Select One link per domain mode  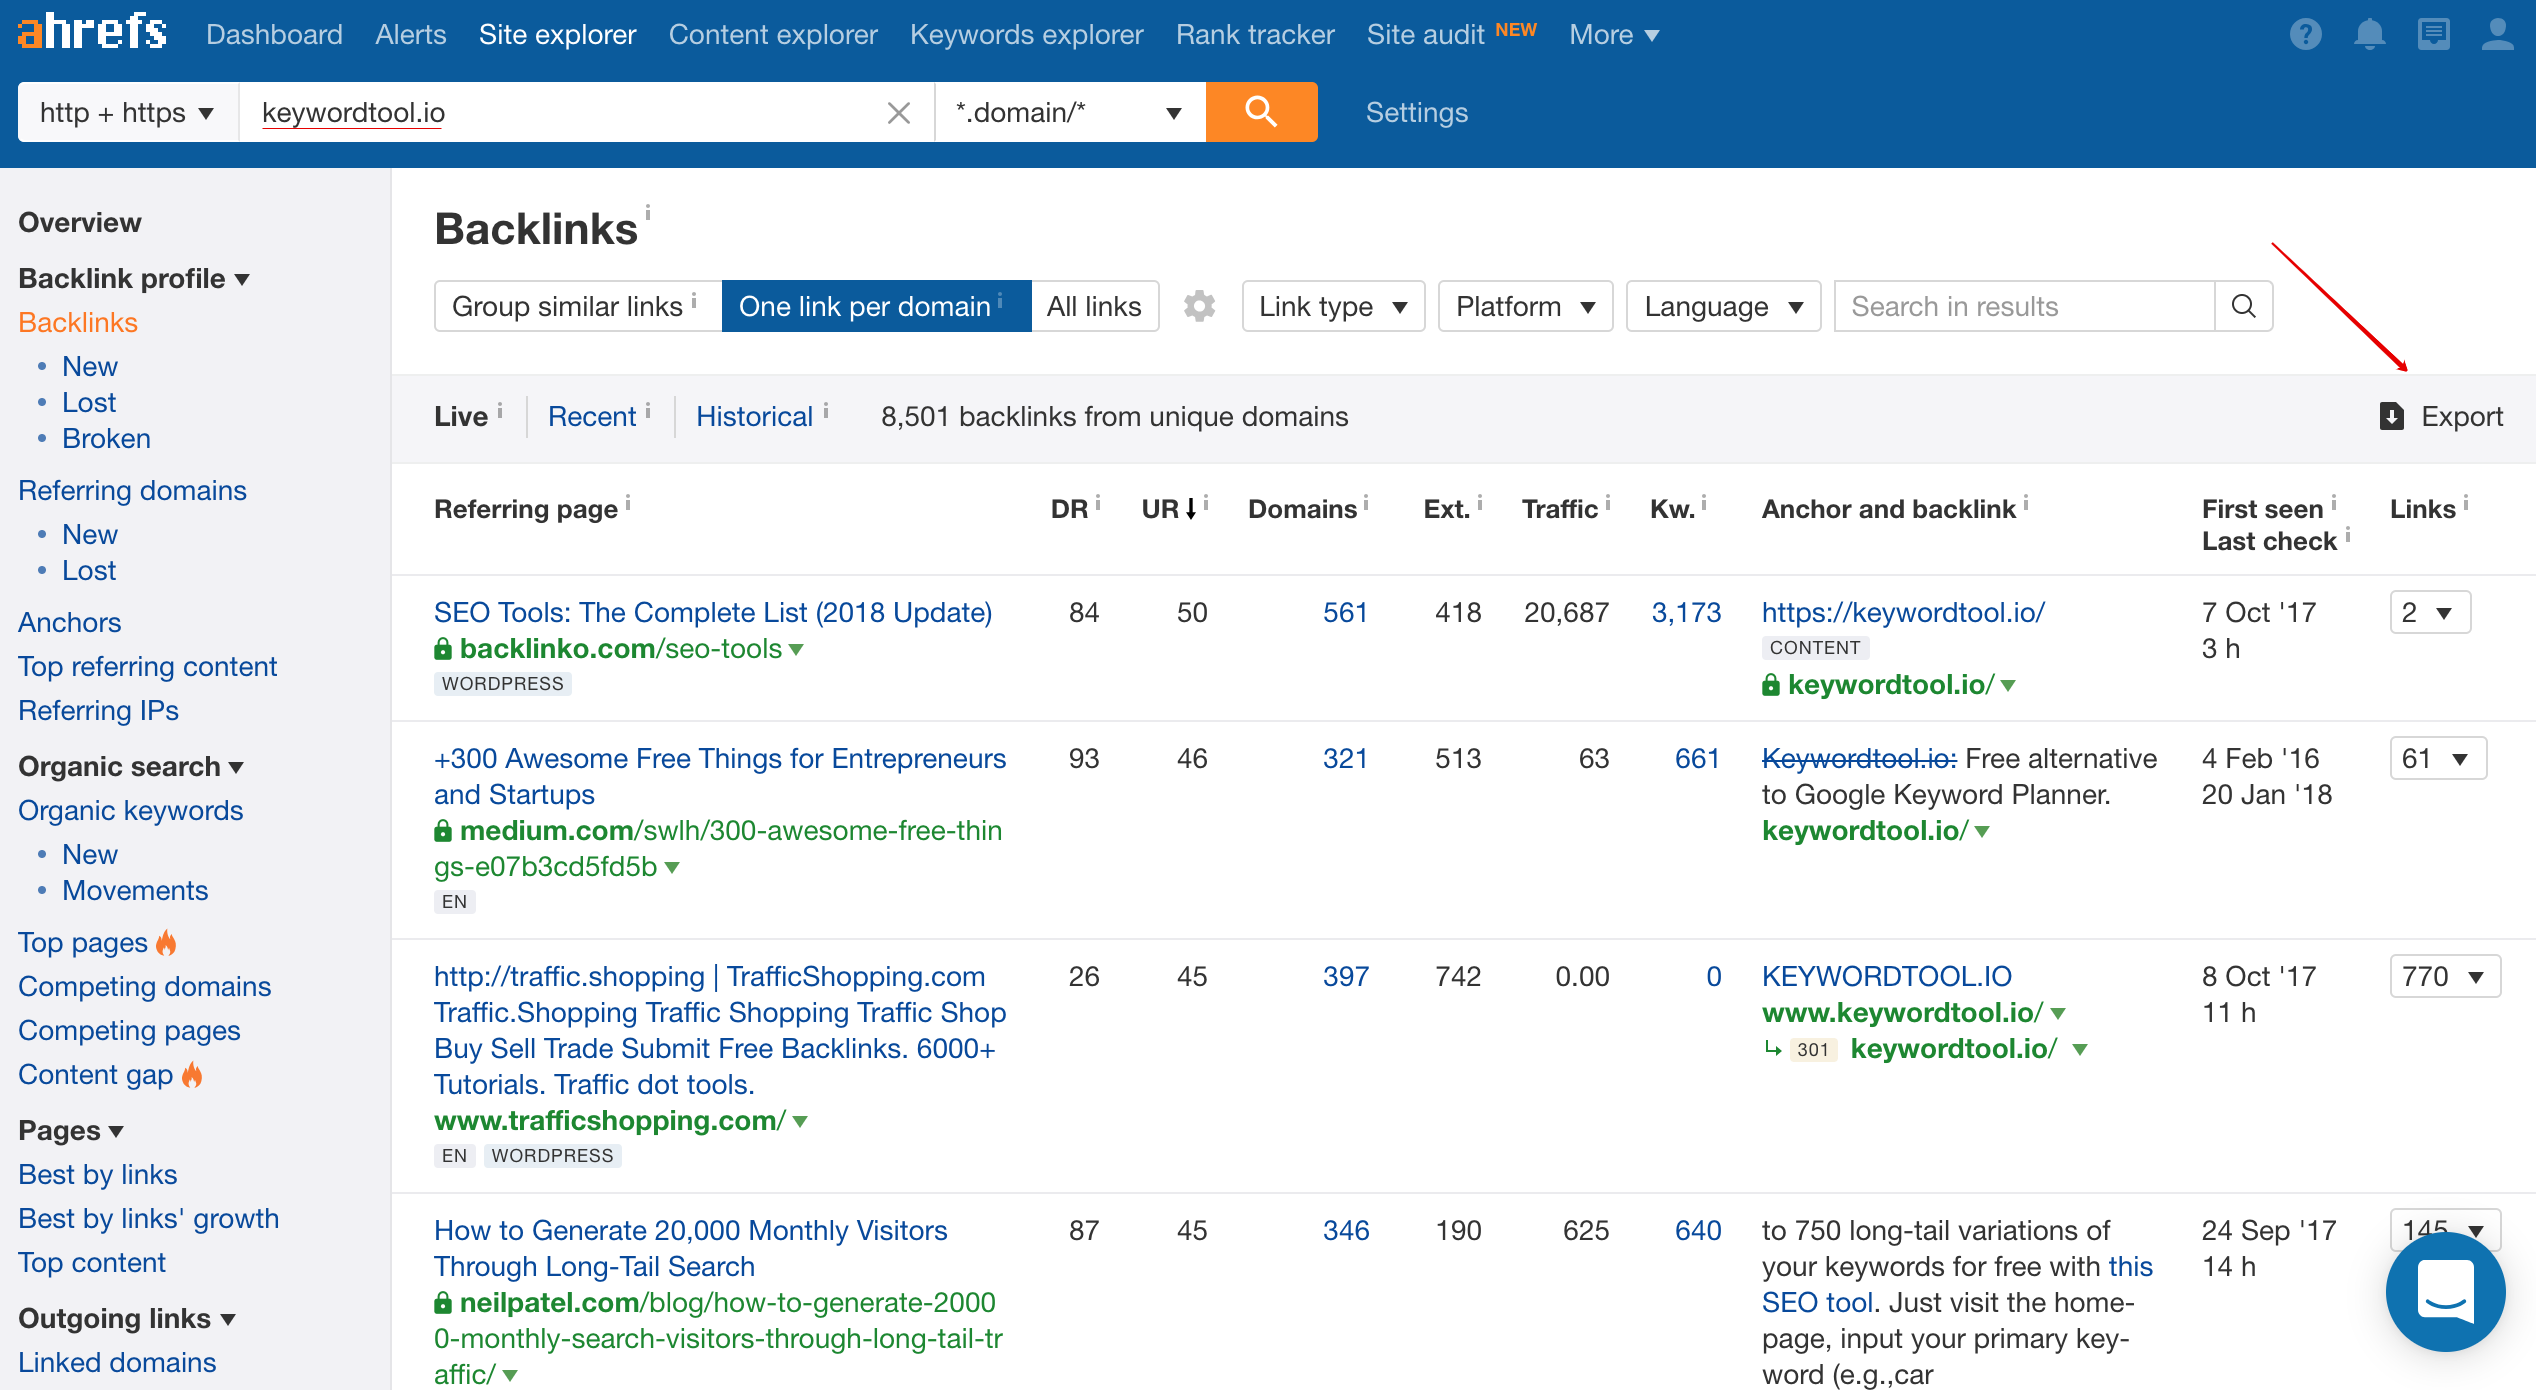point(876,306)
